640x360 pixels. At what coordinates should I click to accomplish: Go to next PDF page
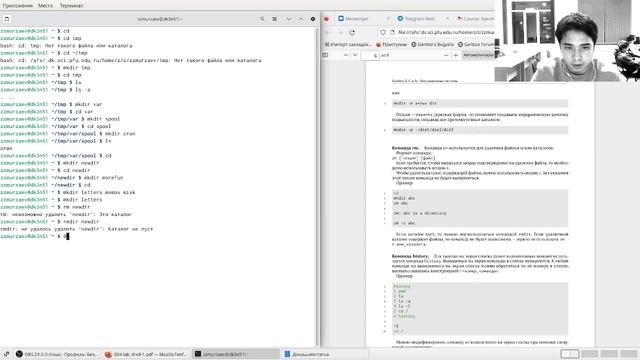coord(355,55)
